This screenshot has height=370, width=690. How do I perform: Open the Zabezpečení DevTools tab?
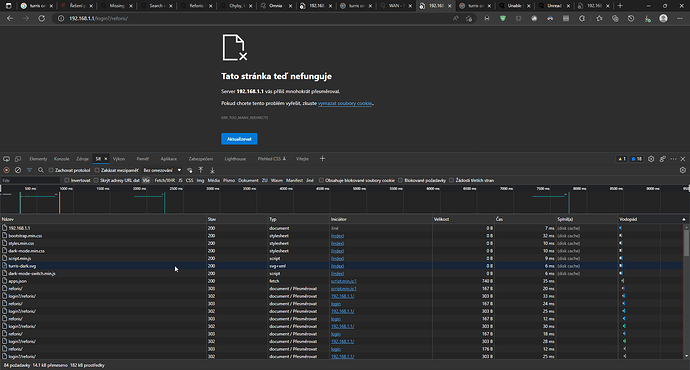[x=201, y=159]
